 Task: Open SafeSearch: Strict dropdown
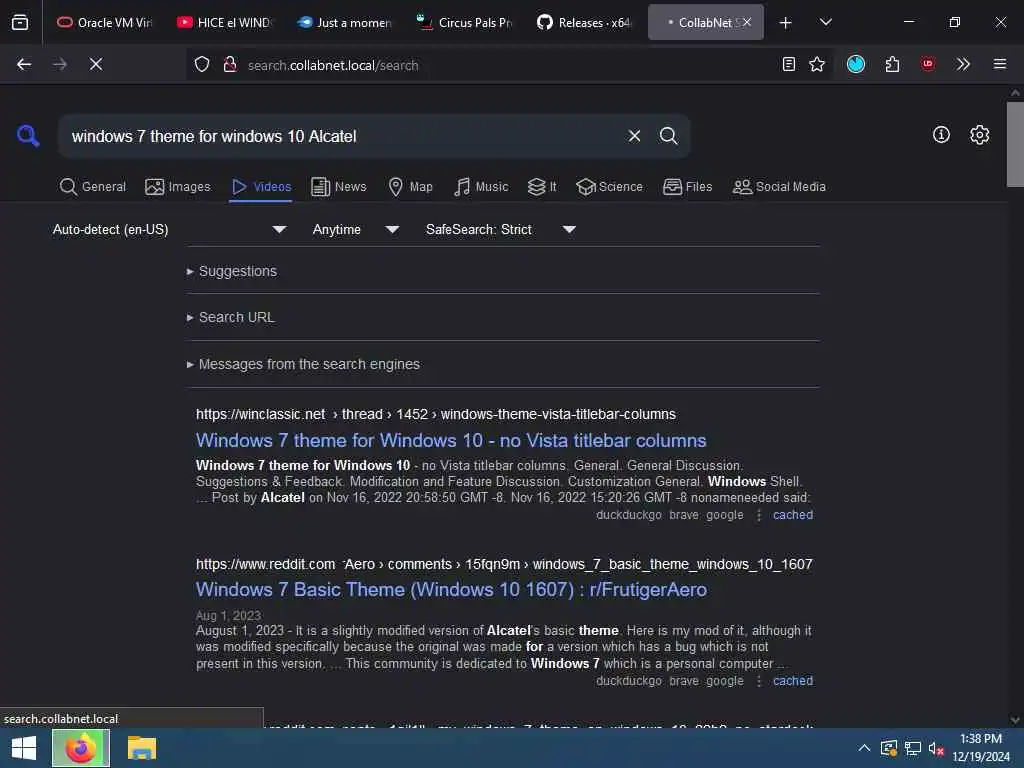[x=501, y=229]
